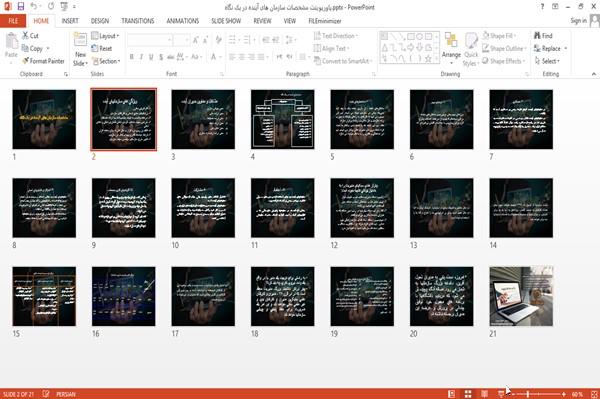Image resolution: width=600 pixels, height=399 pixels.
Task: Click Sign in link
Action: click(x=578, y=21)
